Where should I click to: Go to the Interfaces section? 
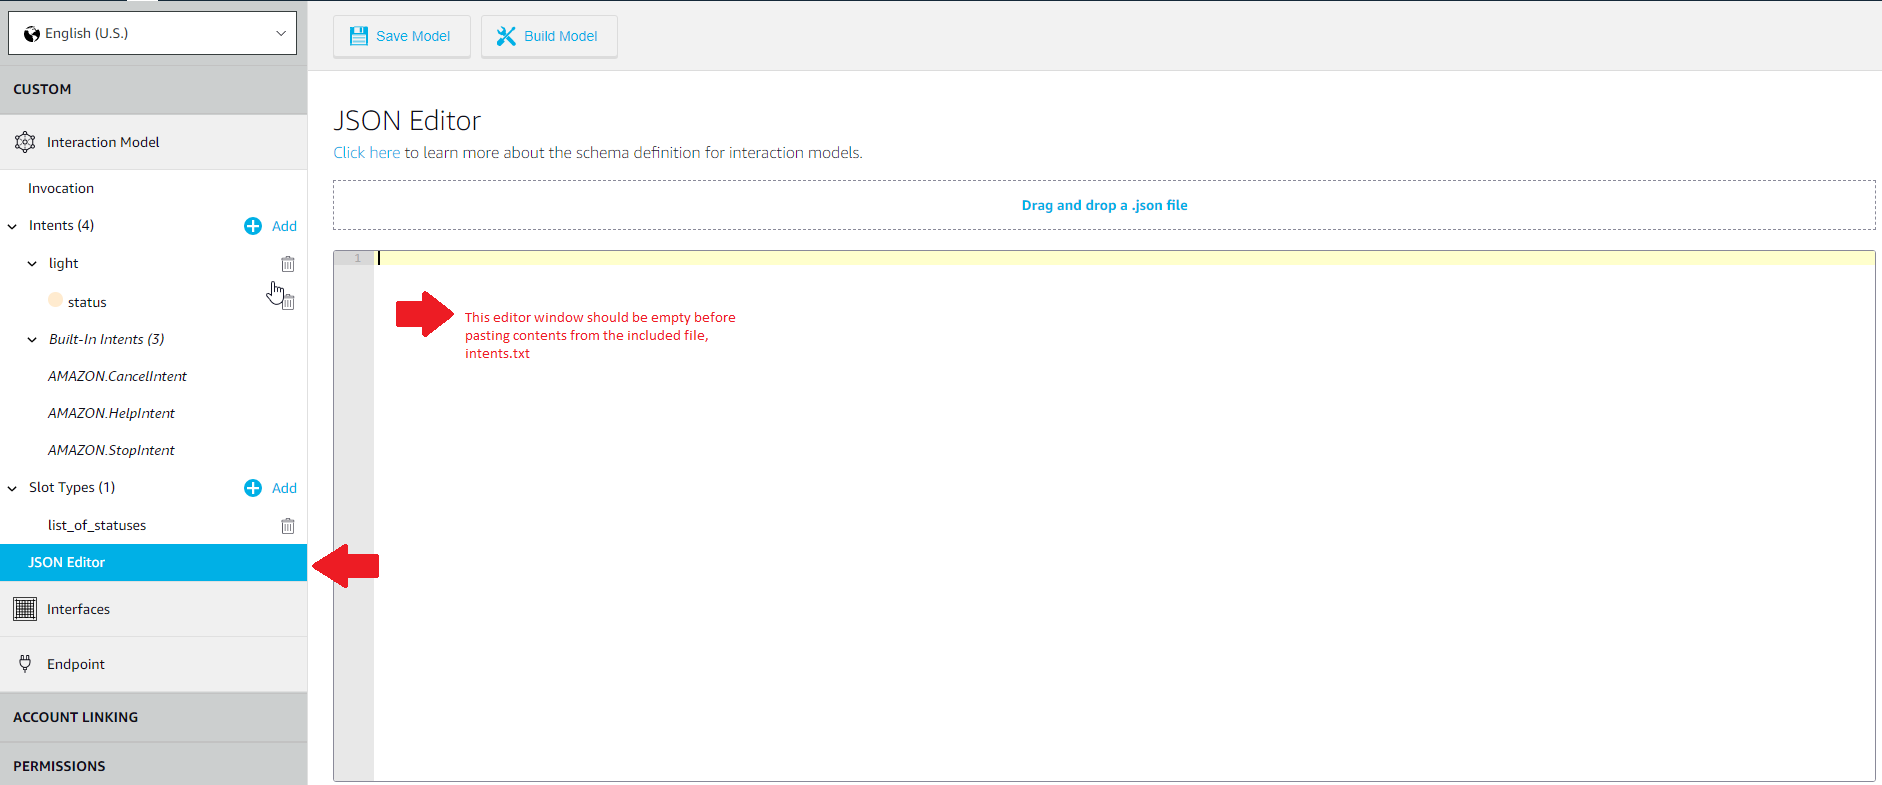153,609
